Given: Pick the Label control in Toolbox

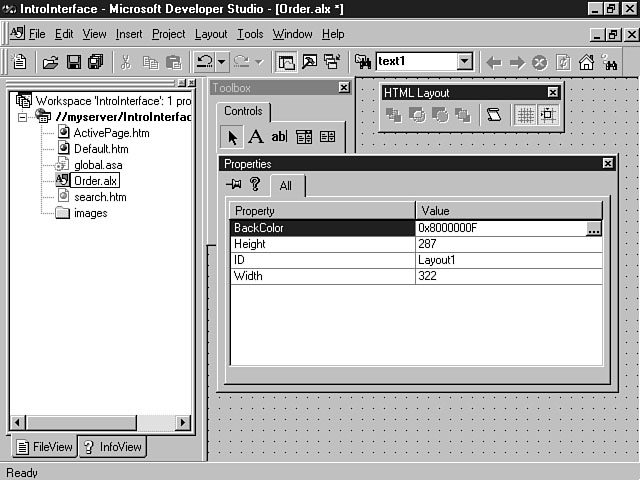Looking at the screenshot, I should 255,137.
